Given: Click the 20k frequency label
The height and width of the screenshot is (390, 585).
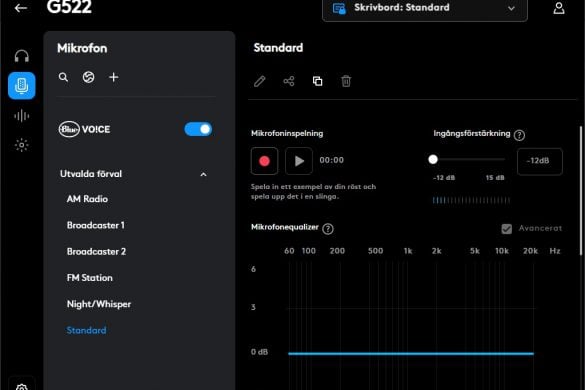Looking at the screenshot, I should pos(530,251).
